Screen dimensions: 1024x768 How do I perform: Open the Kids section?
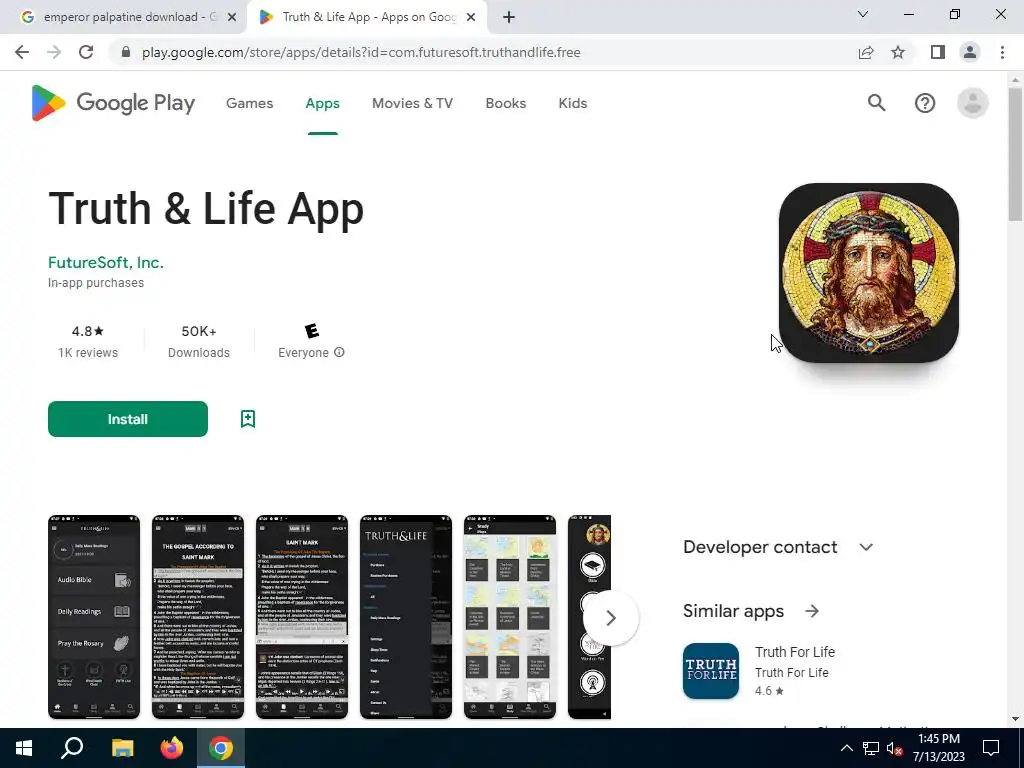coord(573,103)
